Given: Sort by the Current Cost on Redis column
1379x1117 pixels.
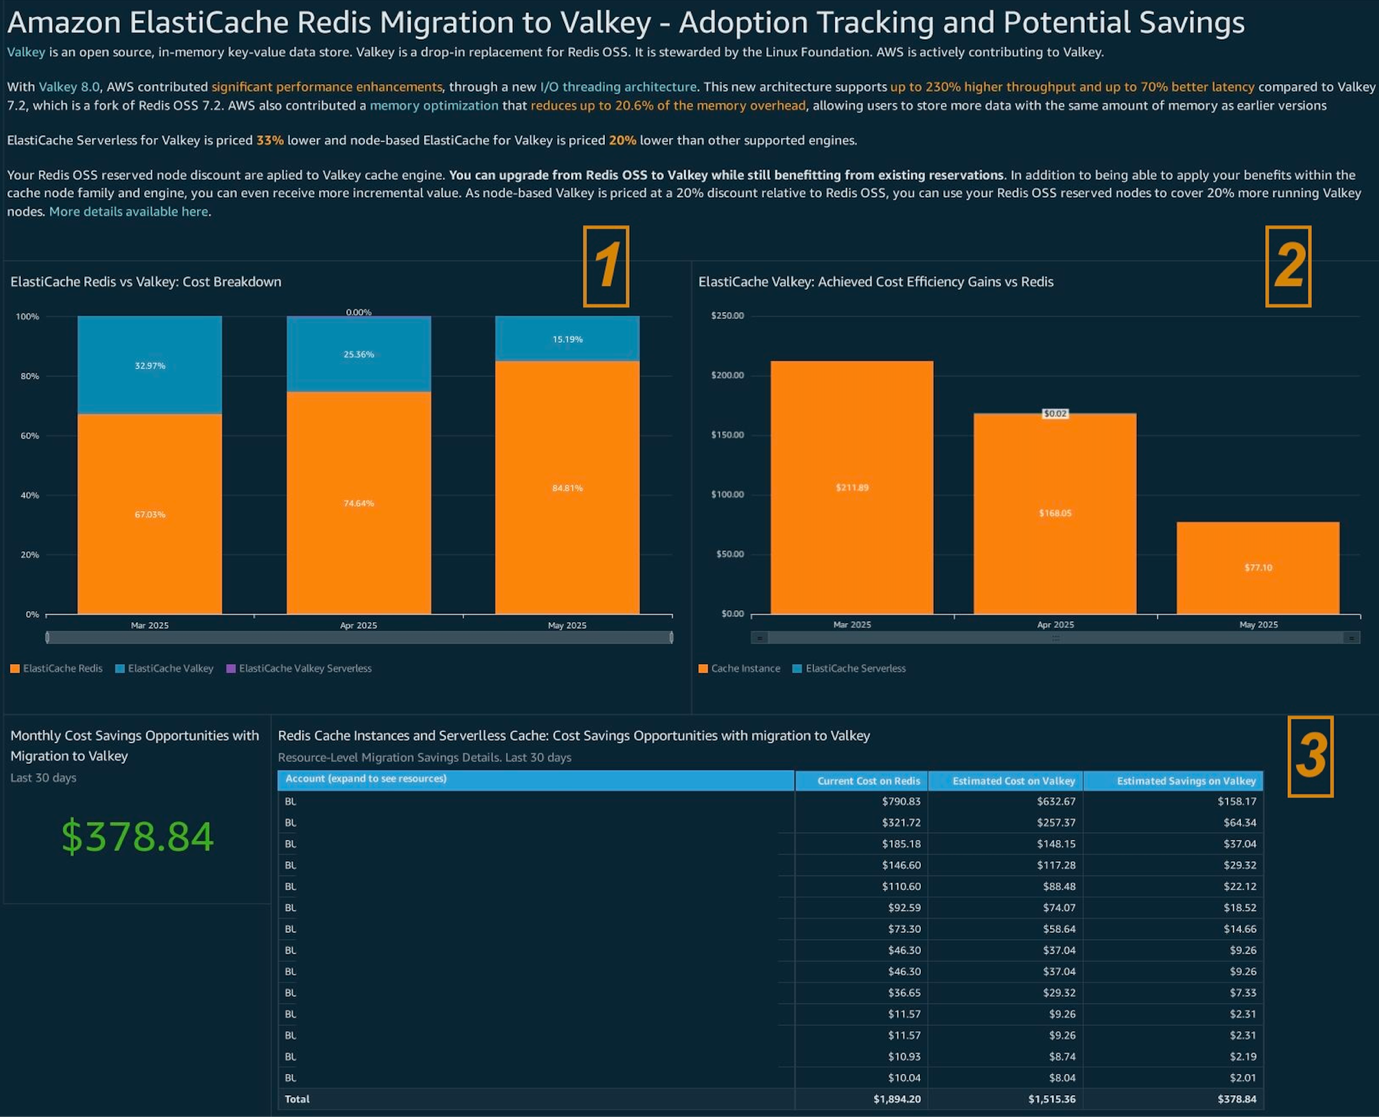Looking at the screenshot, I should pyautogui.click(x=862, y=780).
